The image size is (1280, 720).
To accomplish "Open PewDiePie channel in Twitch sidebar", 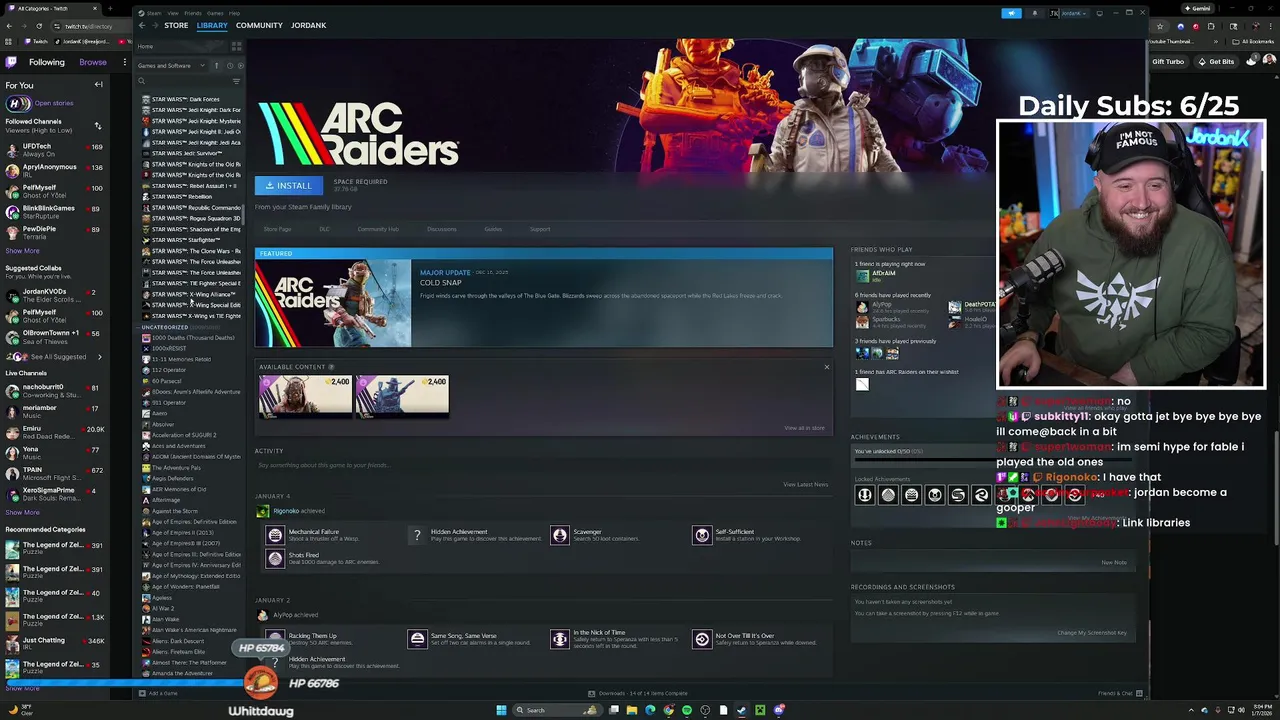I will (x=55, y=233).
